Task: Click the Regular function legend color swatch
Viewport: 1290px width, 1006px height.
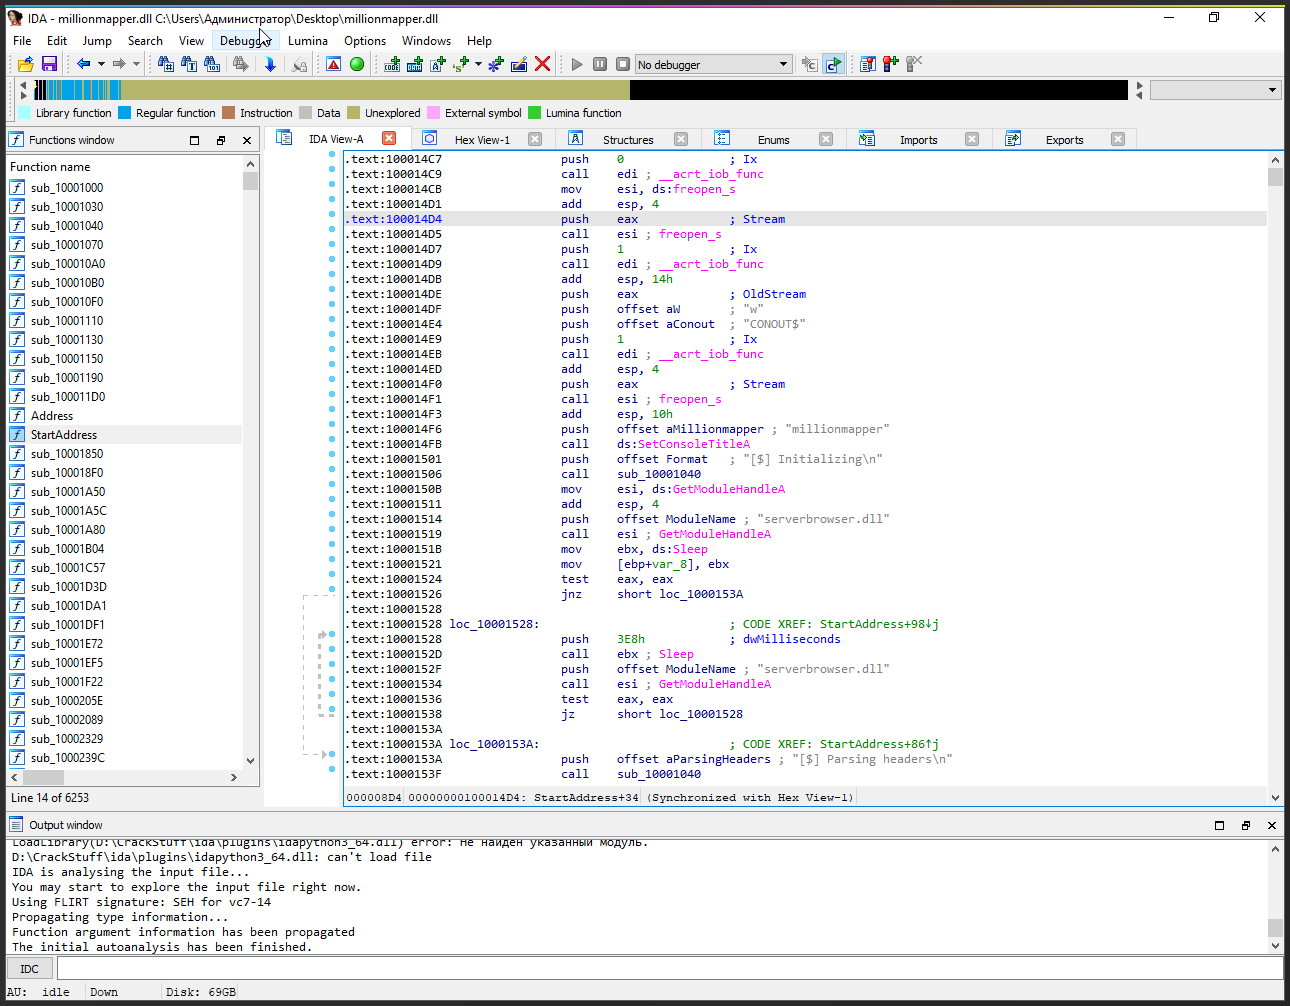Action: pyautogui.click(x=125, y=113)
